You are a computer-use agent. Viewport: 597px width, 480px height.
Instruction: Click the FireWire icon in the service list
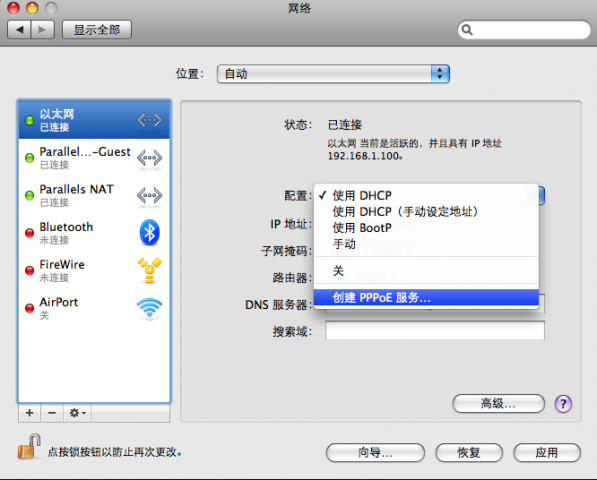tap(150, 270)
